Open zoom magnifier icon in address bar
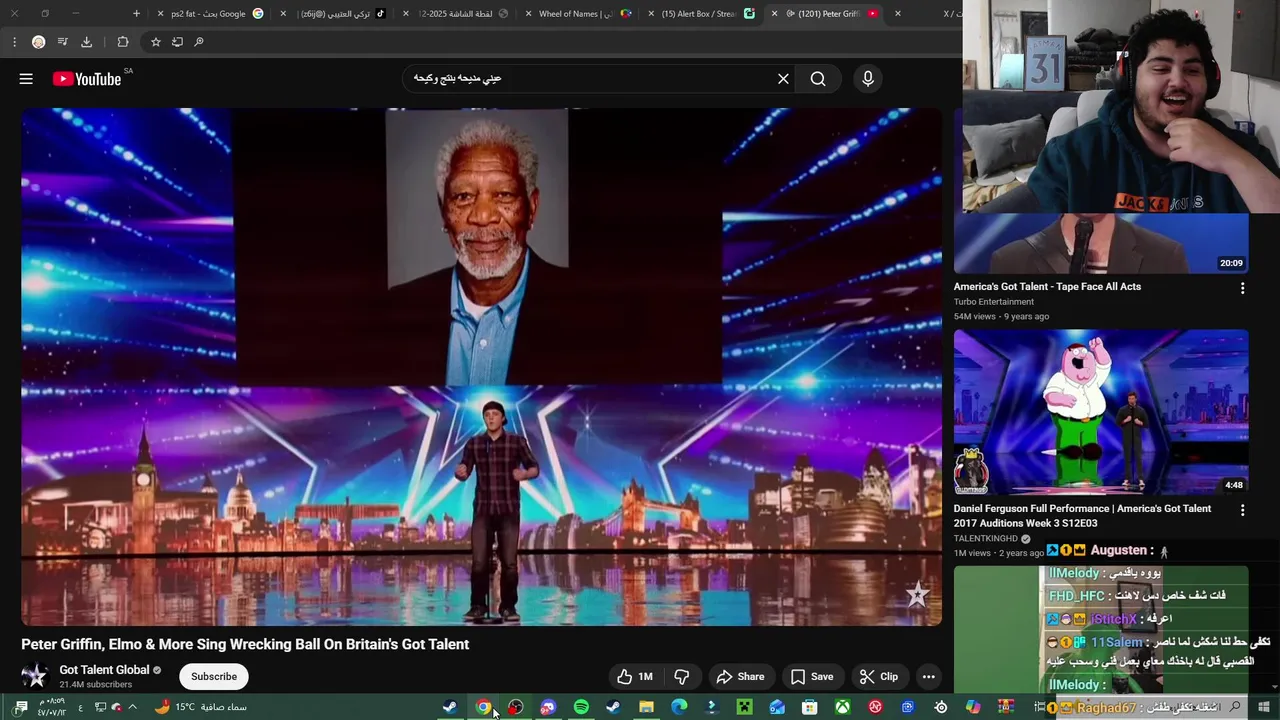 [x=199, y=42]
